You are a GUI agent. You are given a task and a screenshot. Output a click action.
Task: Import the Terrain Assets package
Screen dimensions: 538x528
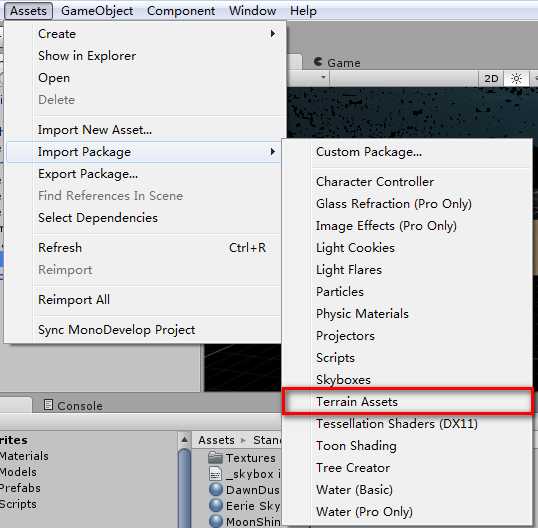click(x=408, y=401)
